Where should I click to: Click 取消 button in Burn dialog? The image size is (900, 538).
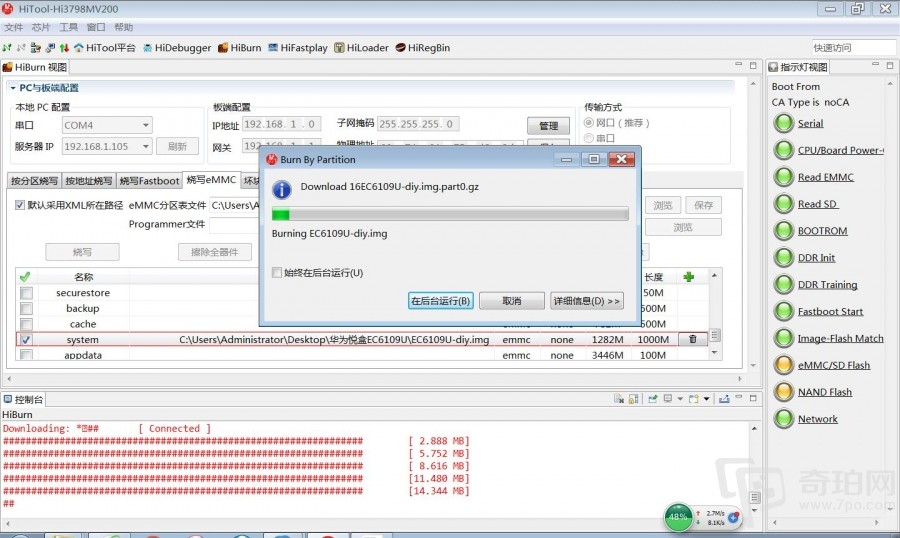[511, 301]
